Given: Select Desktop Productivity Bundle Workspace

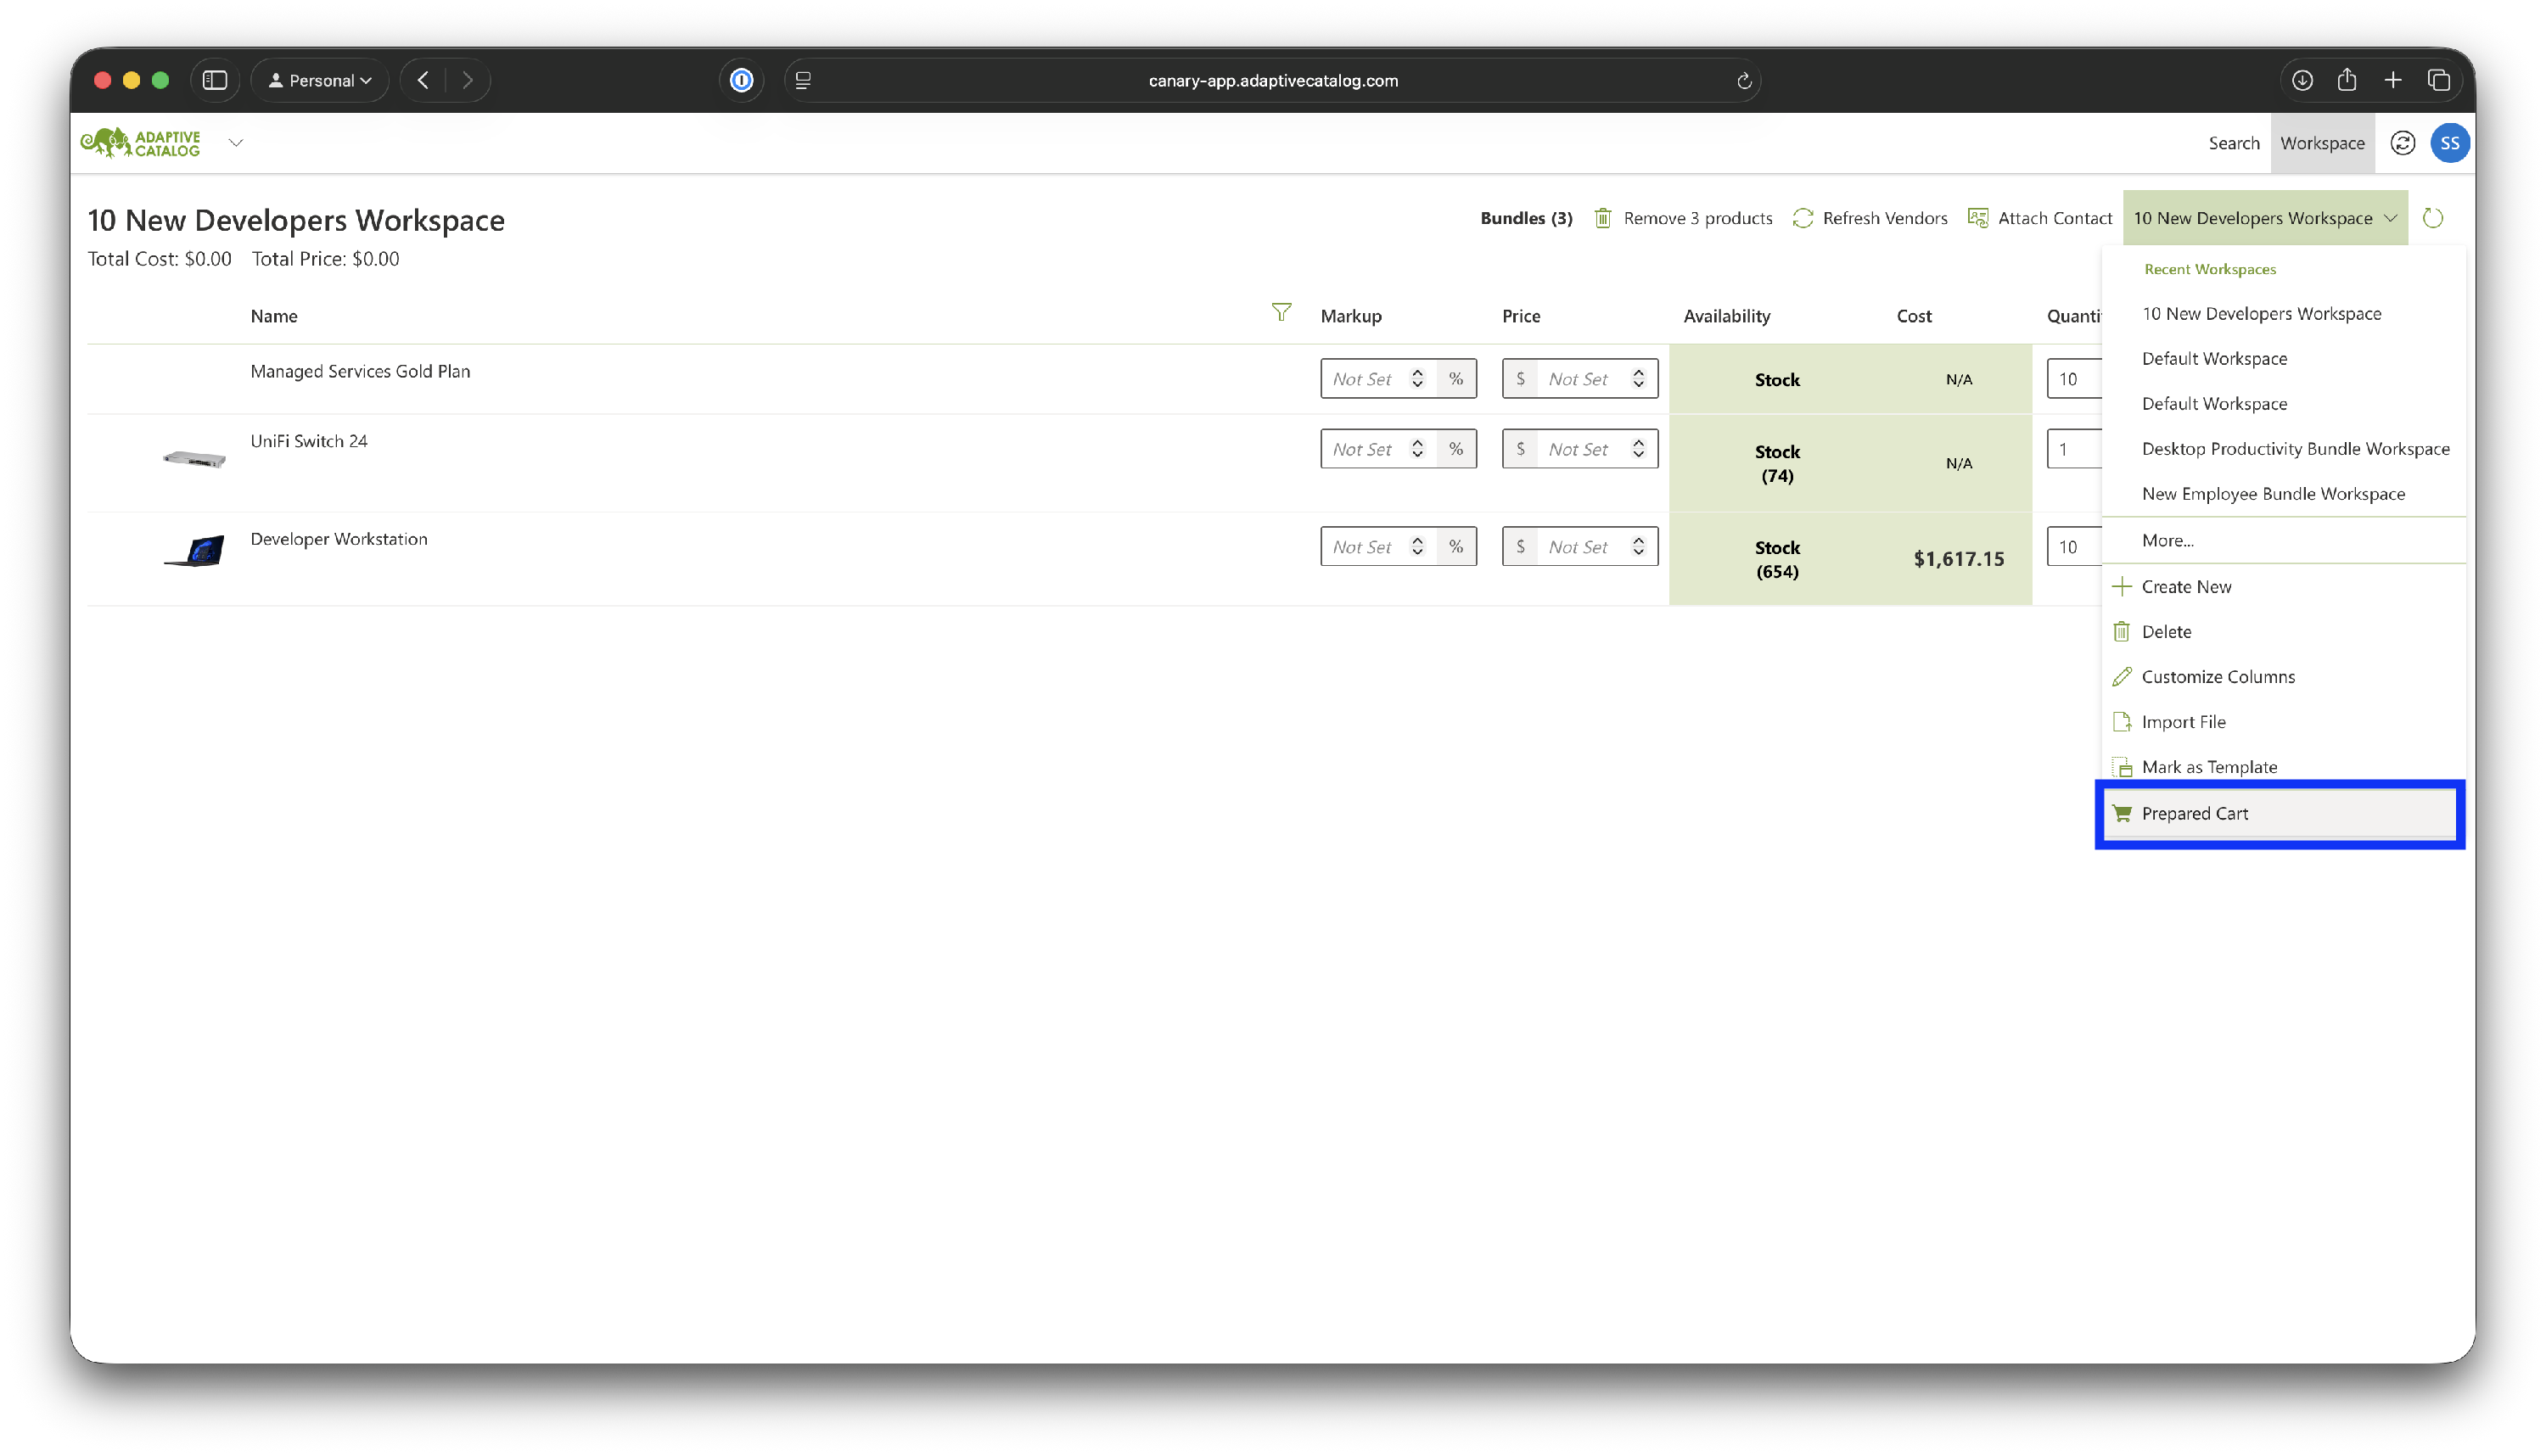Looking at the screenshot, I should coord(2295,449).
